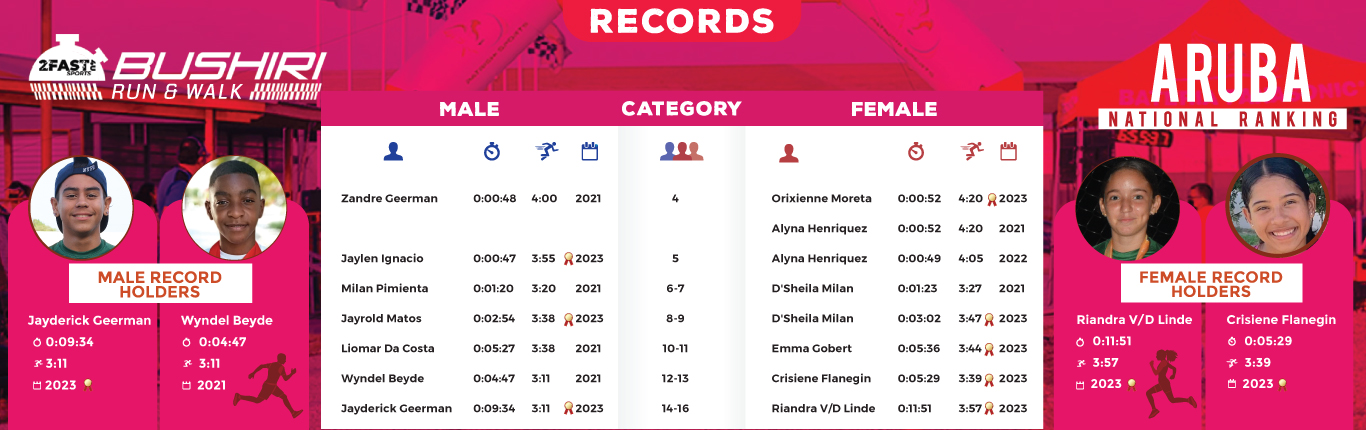Open Jayderick Geerman's profile photo
Screen dimensions: 1366x430
[x=81, y=208]
